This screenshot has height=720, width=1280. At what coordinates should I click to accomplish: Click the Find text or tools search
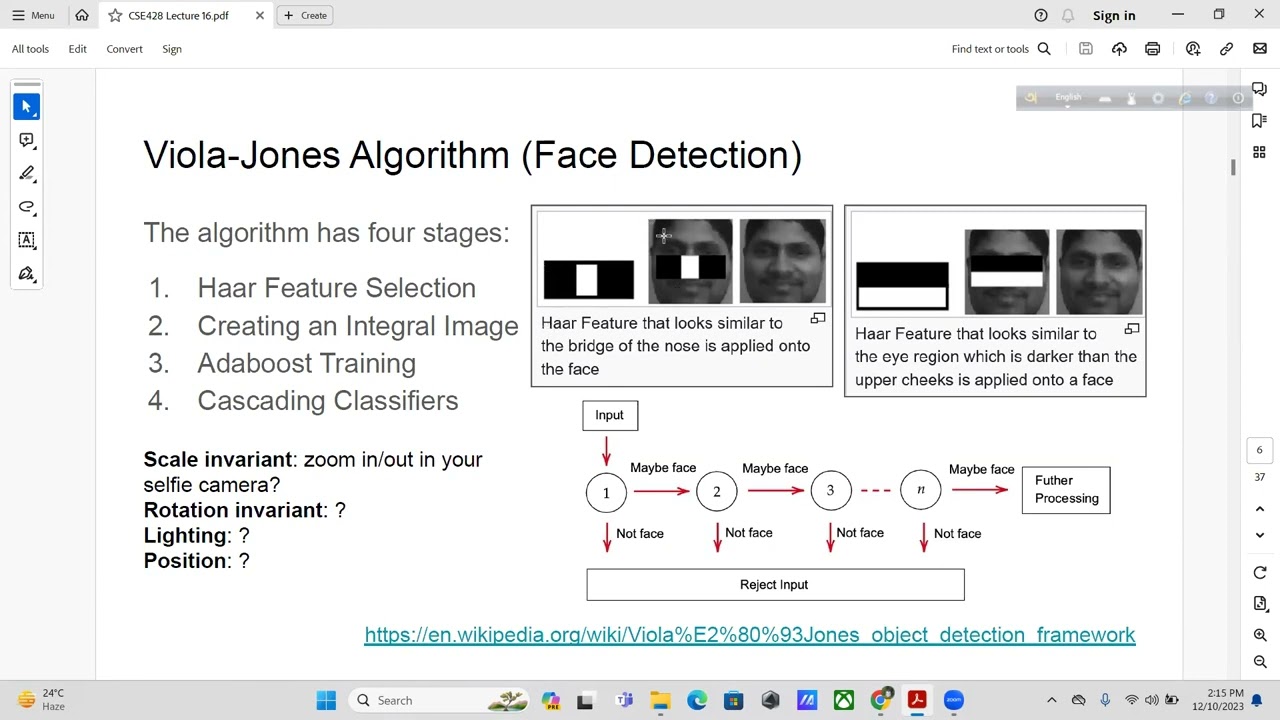pyautogui.click(x=1001, y=48)
